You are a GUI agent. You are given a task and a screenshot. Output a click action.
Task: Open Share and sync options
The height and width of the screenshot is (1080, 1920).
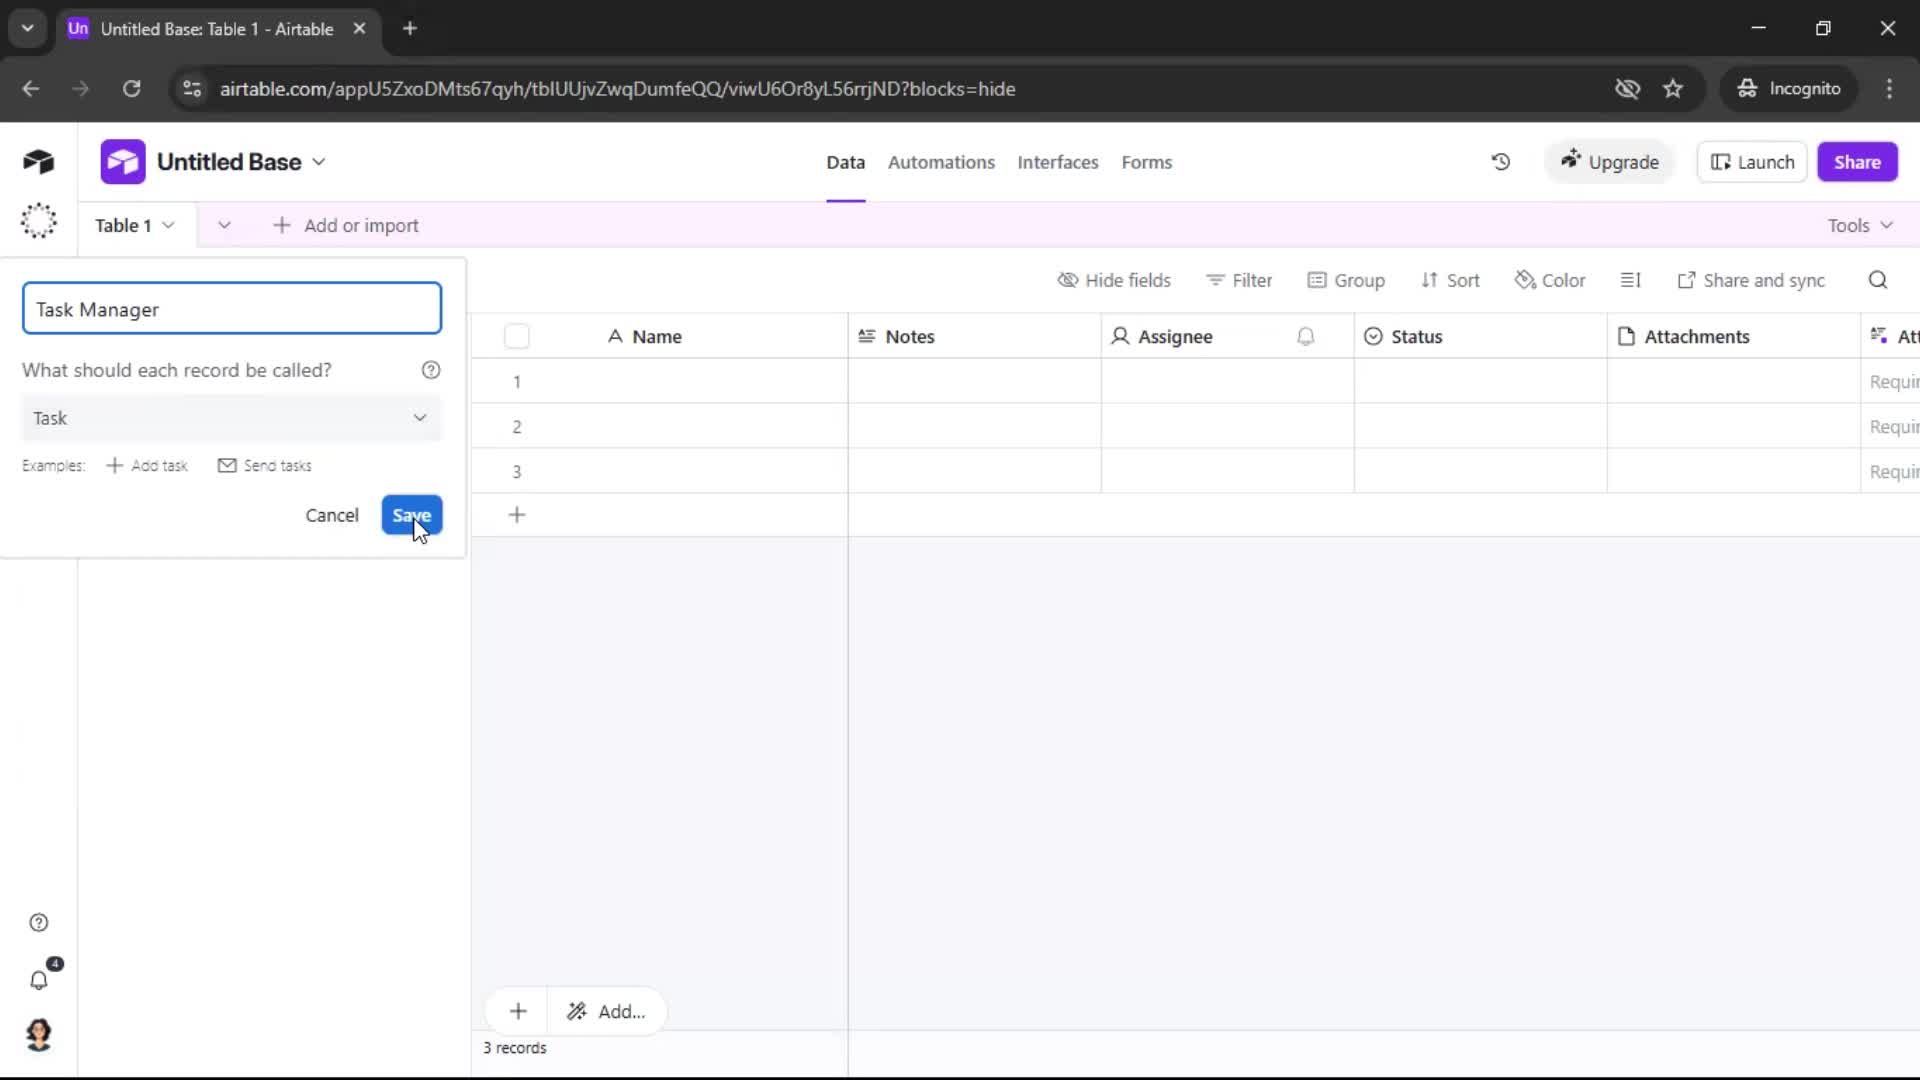click(x=1751, y=280)
